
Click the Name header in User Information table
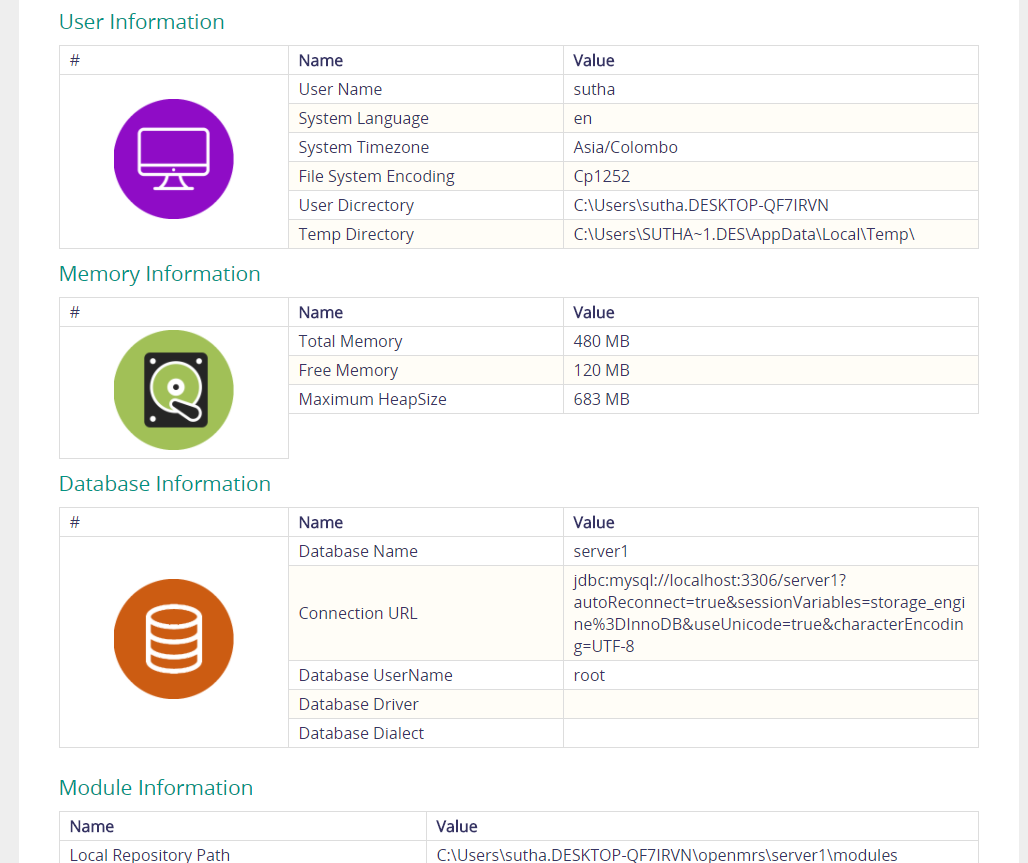(x=321, y=60)
